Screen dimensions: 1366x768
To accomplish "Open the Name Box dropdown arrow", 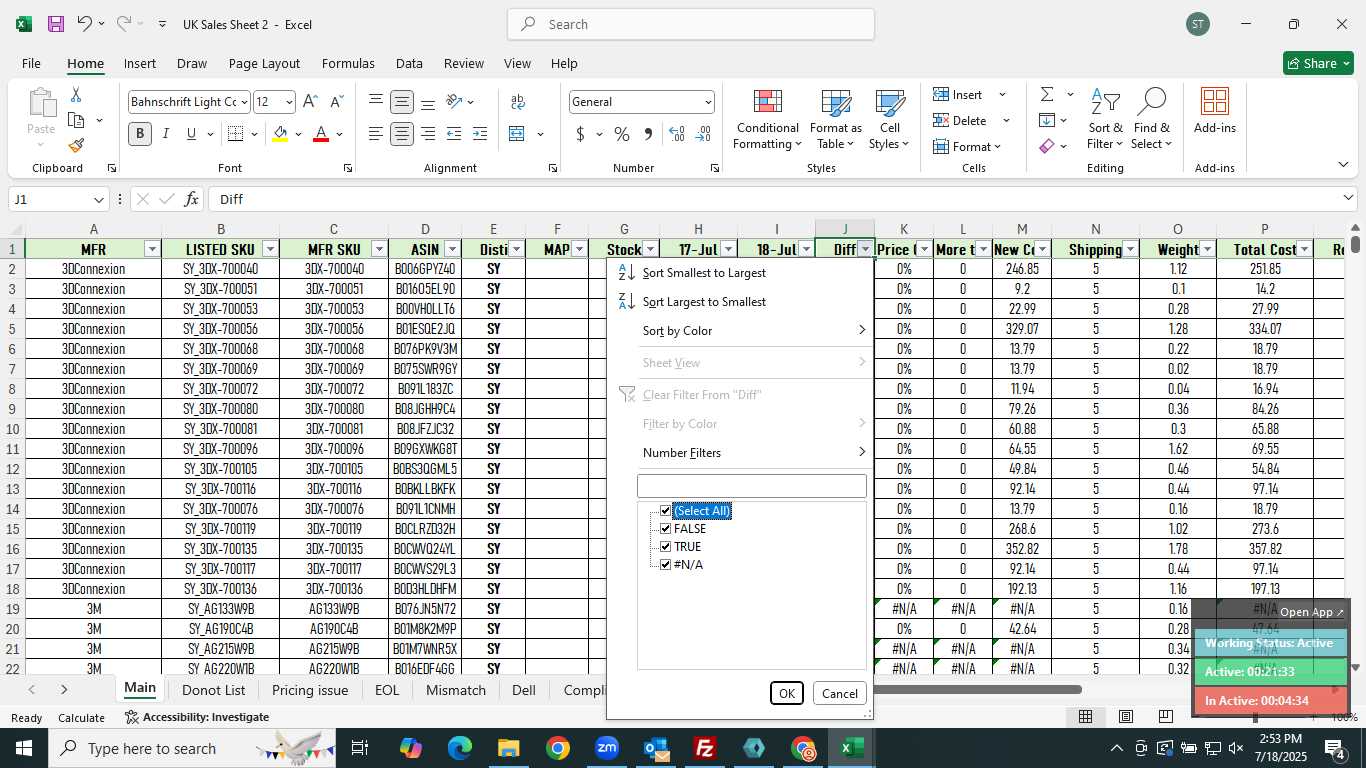I will coord(98,199).
